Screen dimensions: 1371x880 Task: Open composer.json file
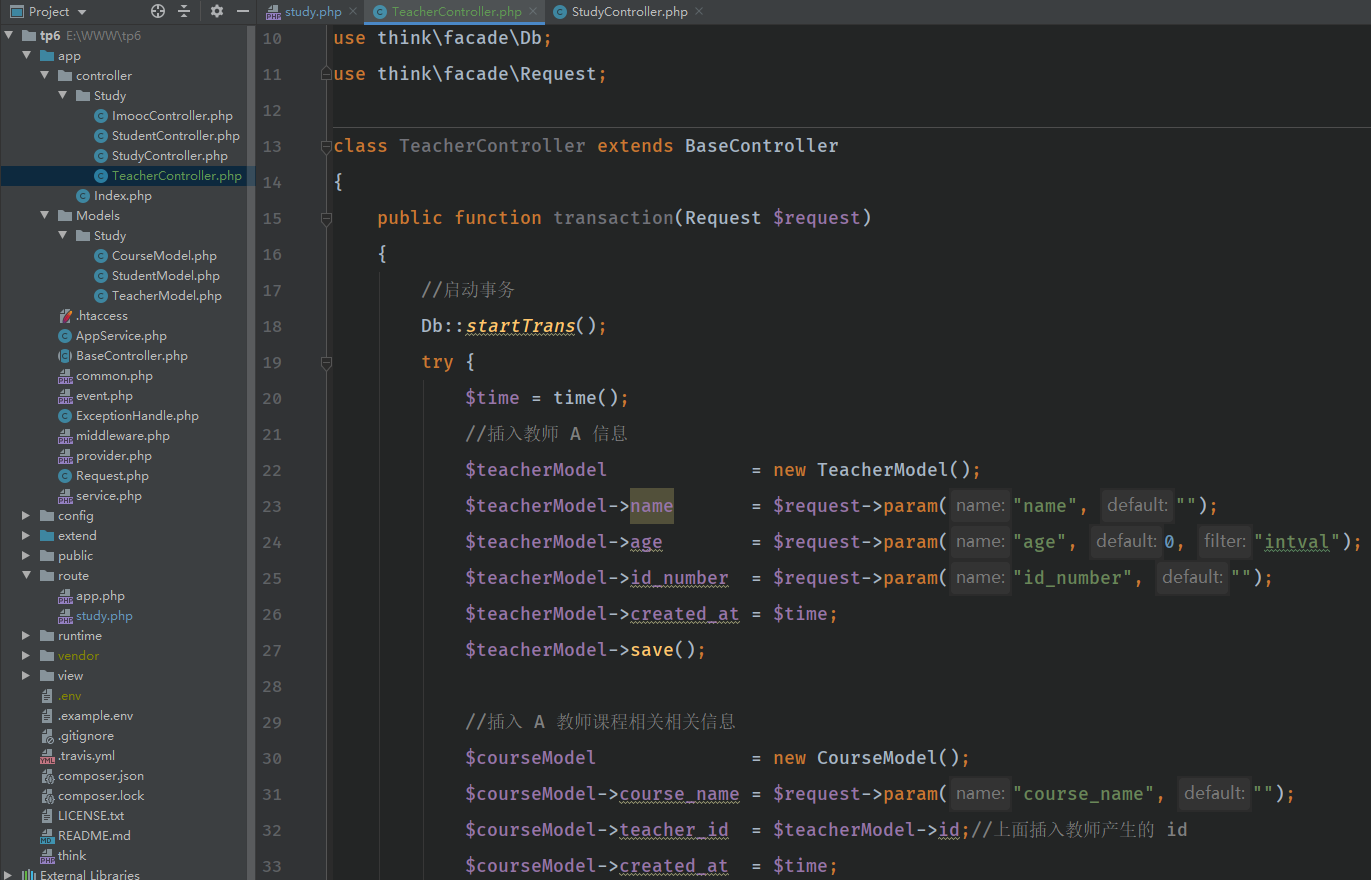point(101,776)
